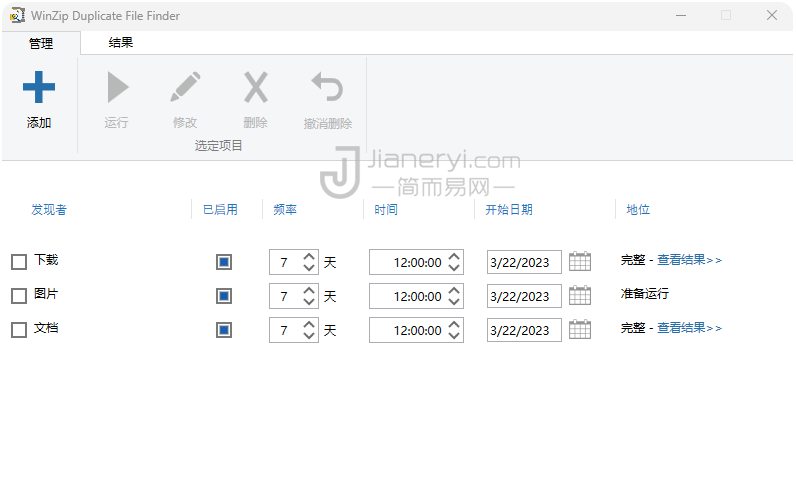Viewport: 796px width, 493px height.
Task: Sort by 频率 column header
Action: click(285, 210)
